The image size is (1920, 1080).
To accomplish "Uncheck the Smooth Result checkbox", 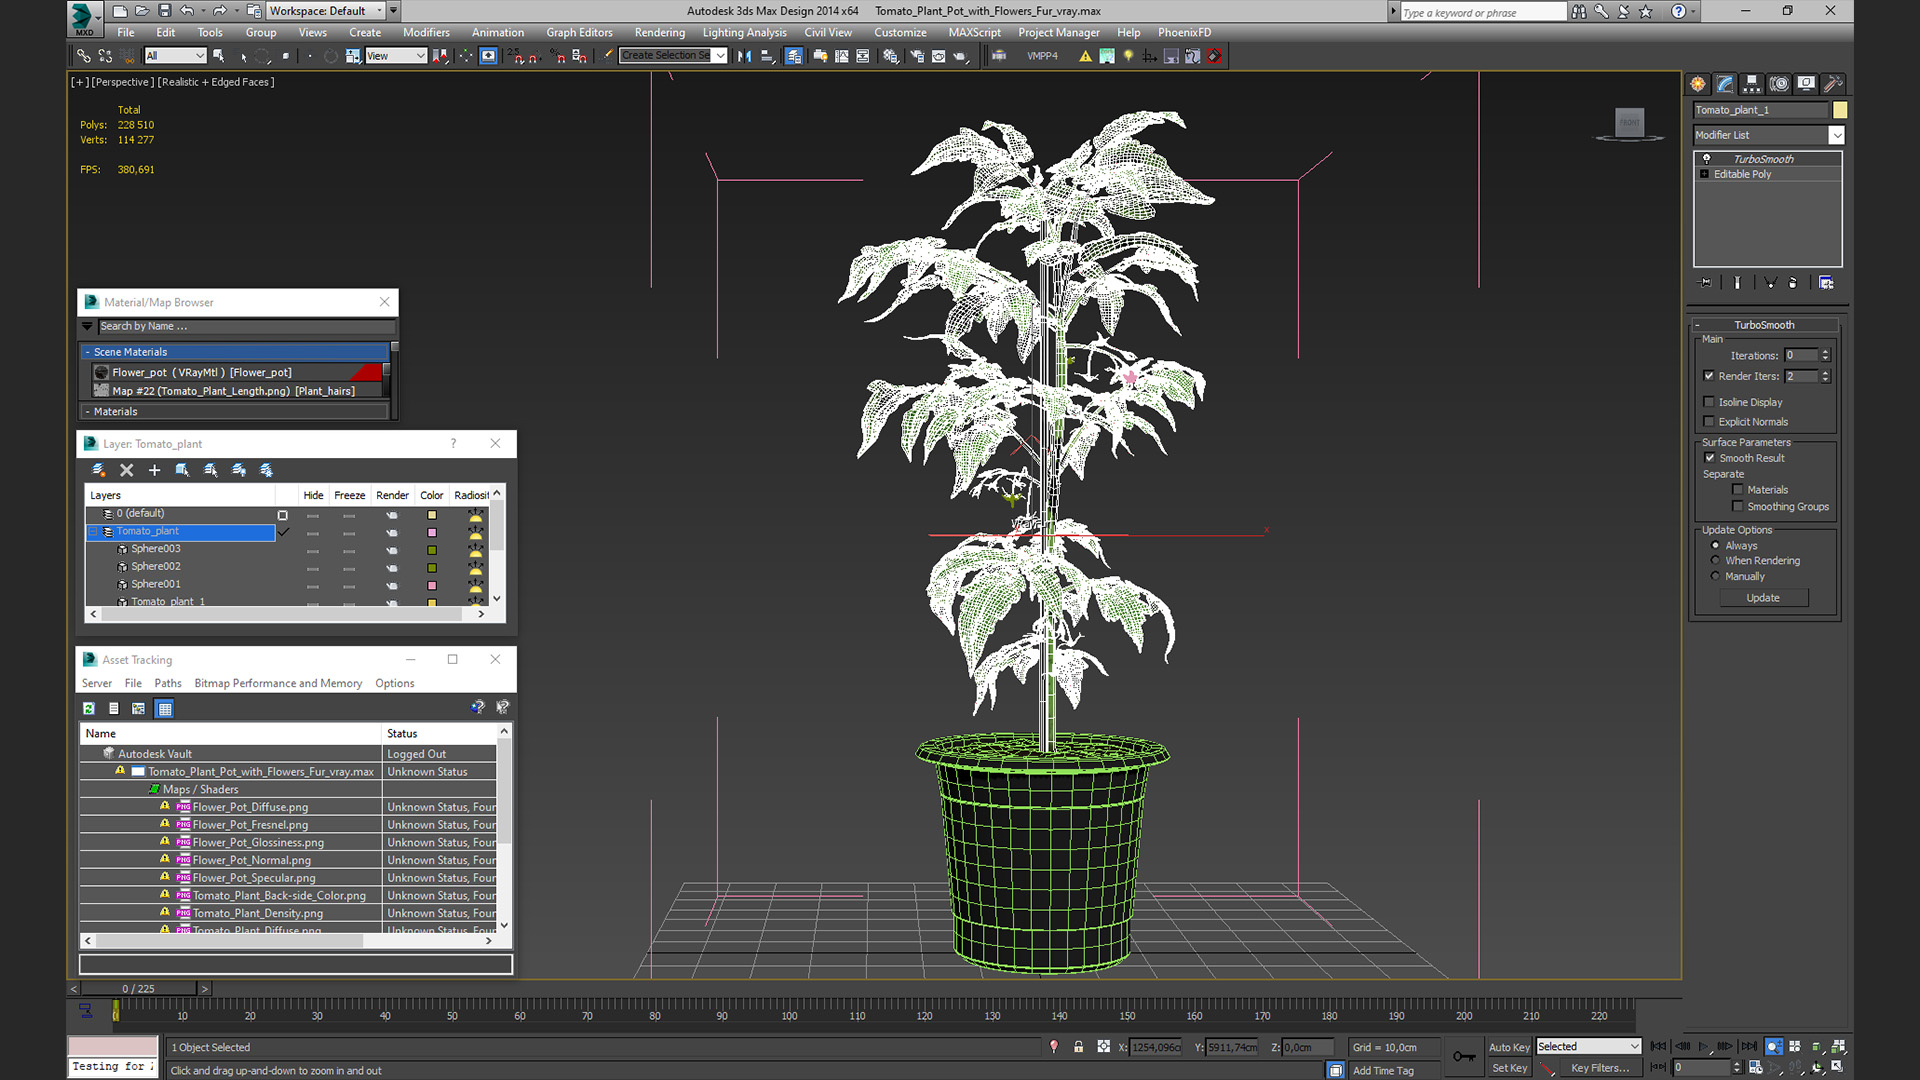I will coord(1710,458).
